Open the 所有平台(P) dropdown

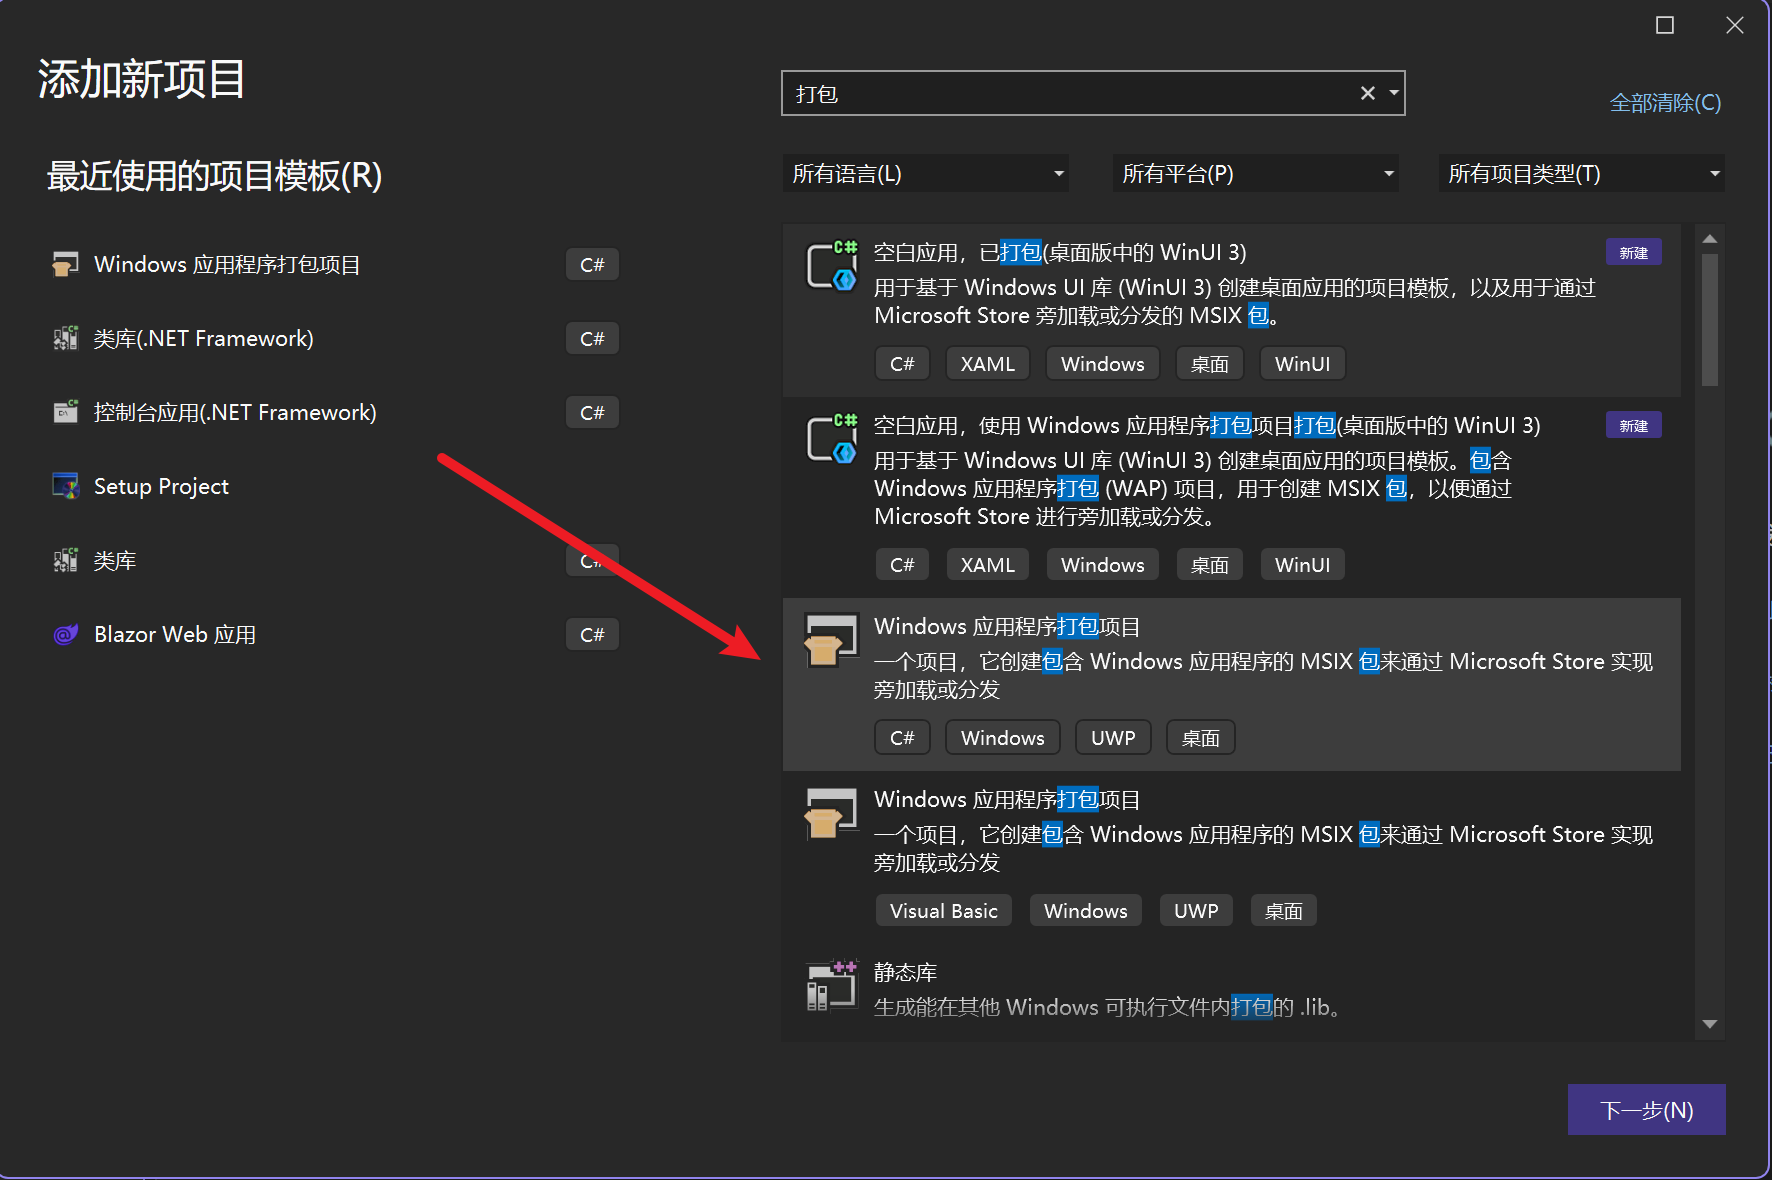pos(1256,174)
